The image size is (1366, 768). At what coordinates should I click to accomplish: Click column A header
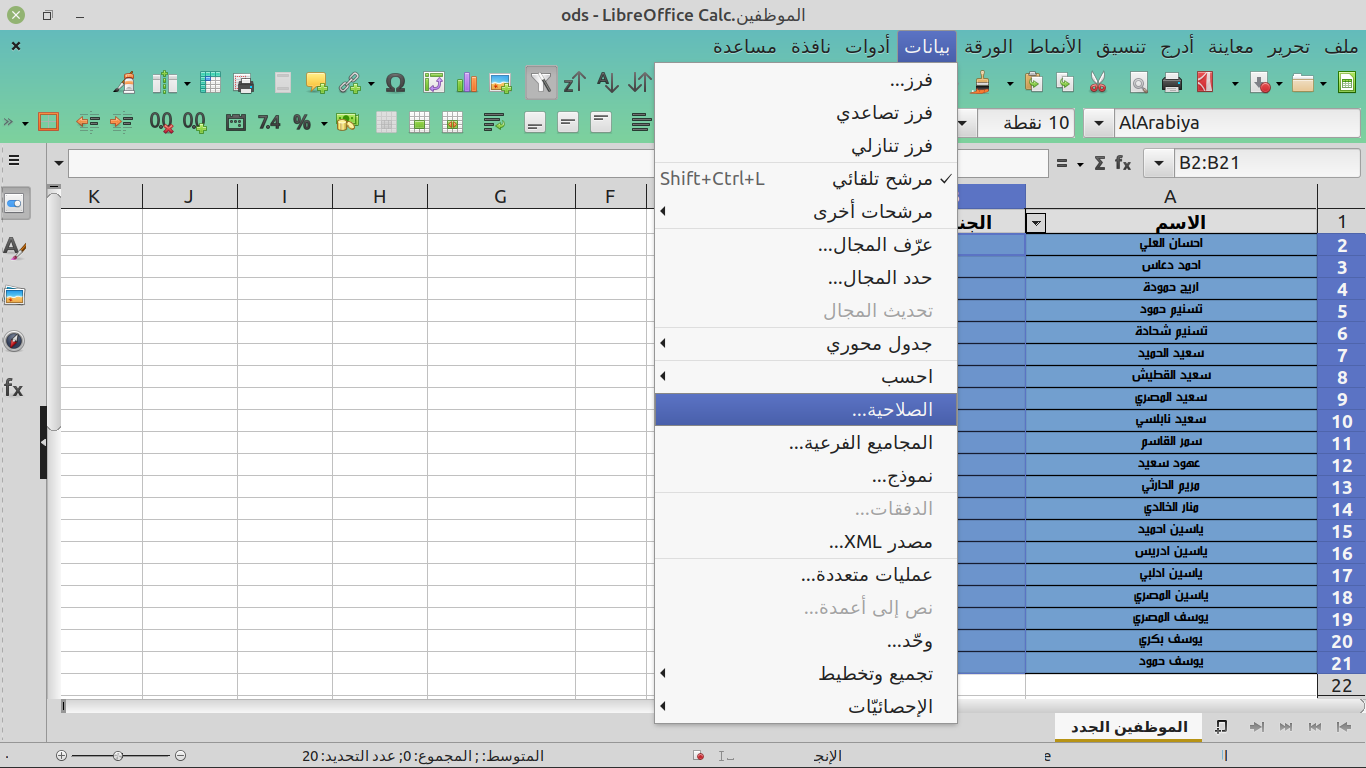[x=1170, y=197]
